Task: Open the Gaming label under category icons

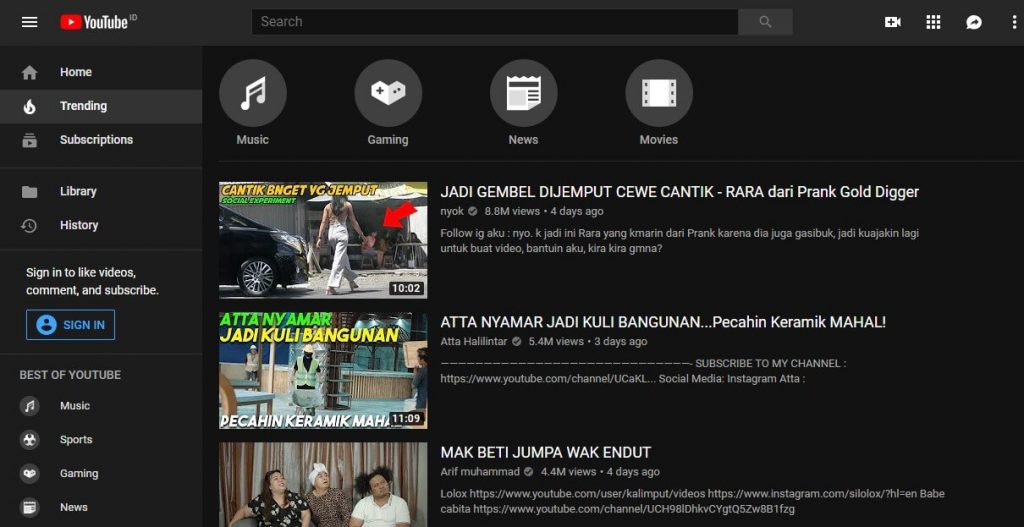Action: pyautogui.click(x=388, y=140)
